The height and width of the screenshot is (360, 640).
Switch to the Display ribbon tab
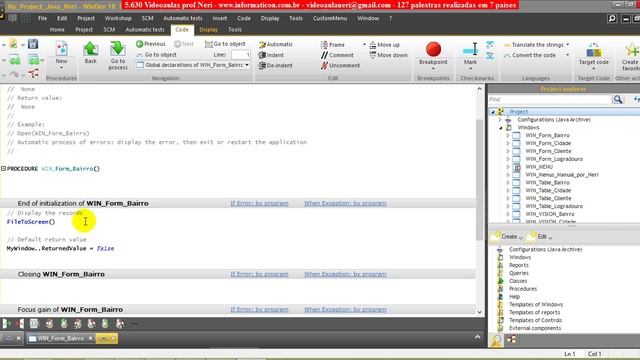pyautogui.click(x=209, y=29)
